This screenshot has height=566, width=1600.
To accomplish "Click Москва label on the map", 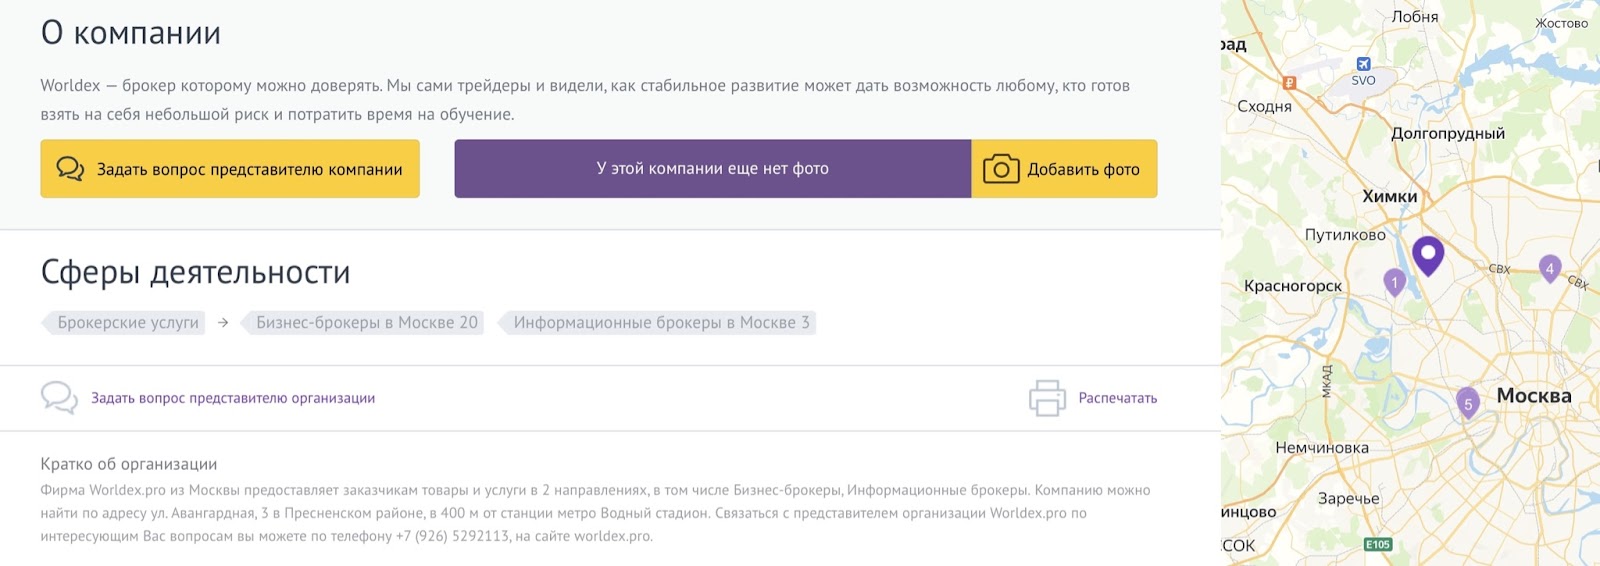I will point(1534,396).
